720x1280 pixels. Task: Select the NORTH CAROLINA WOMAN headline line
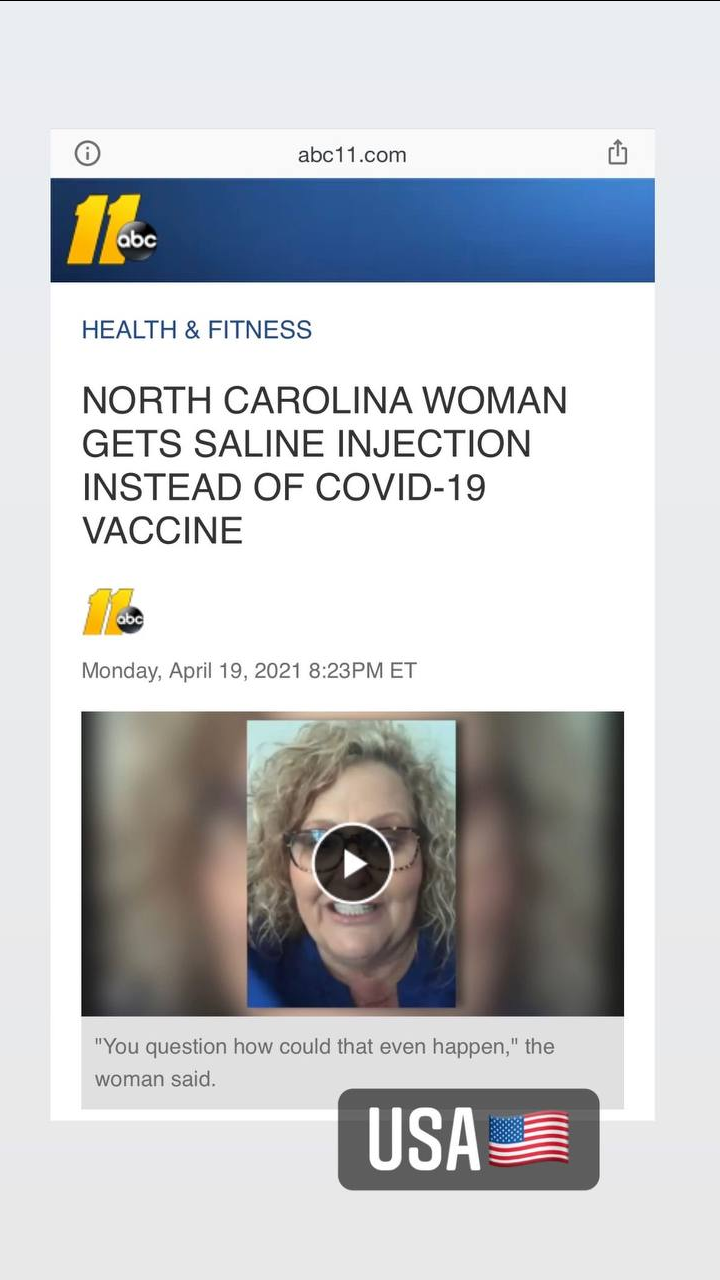pyautogui.click(x=324, y=401)
